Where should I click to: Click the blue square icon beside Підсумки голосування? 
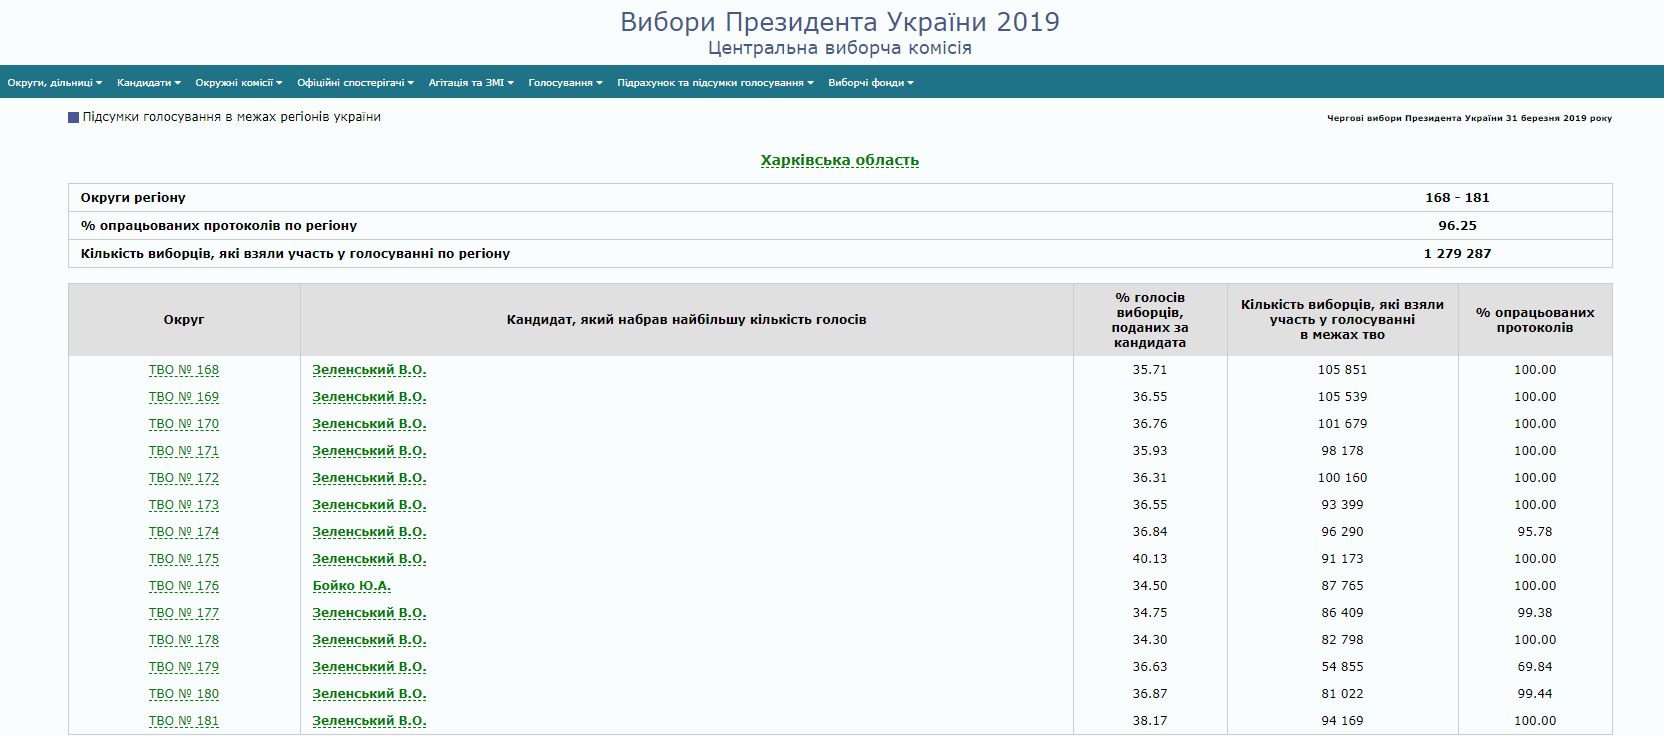(x=73, y=118)
